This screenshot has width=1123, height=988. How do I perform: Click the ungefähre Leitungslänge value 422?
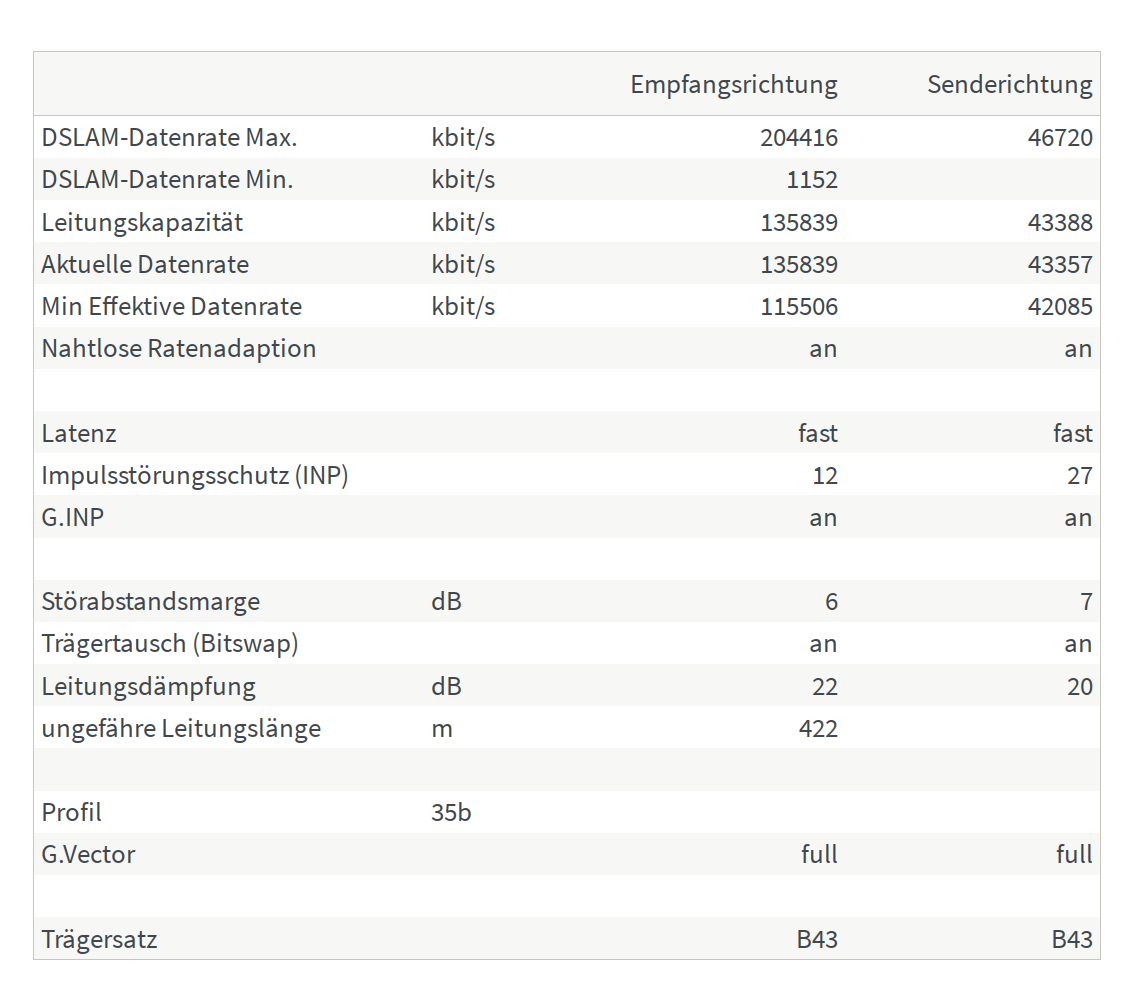(818, 729)
